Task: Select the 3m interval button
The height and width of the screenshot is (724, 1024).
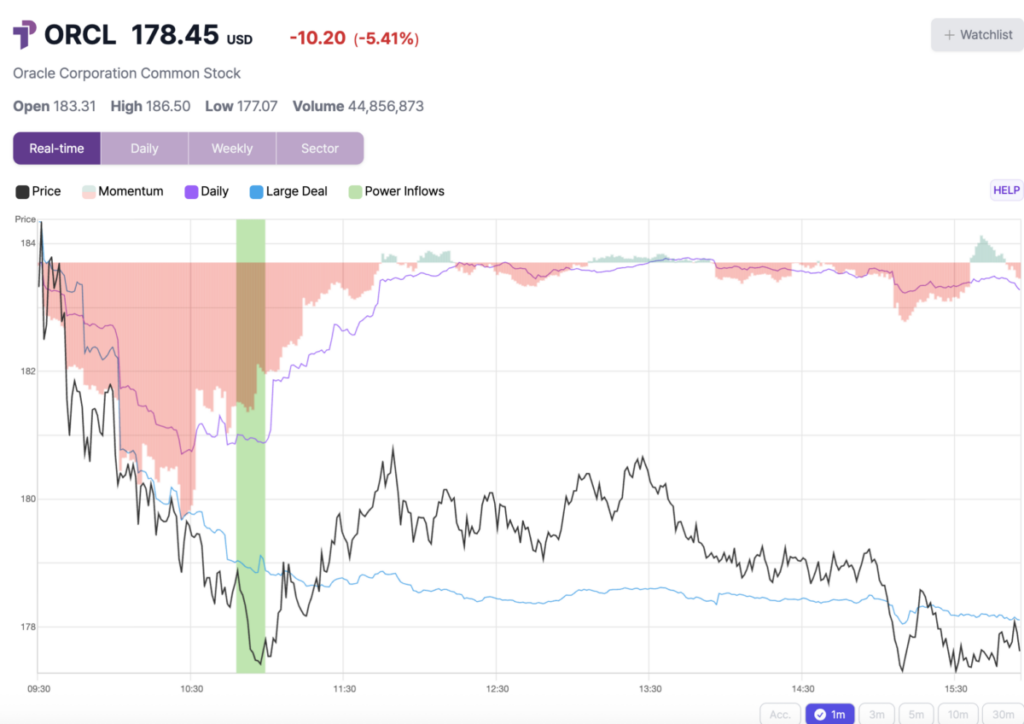Action: coord(876,714)
